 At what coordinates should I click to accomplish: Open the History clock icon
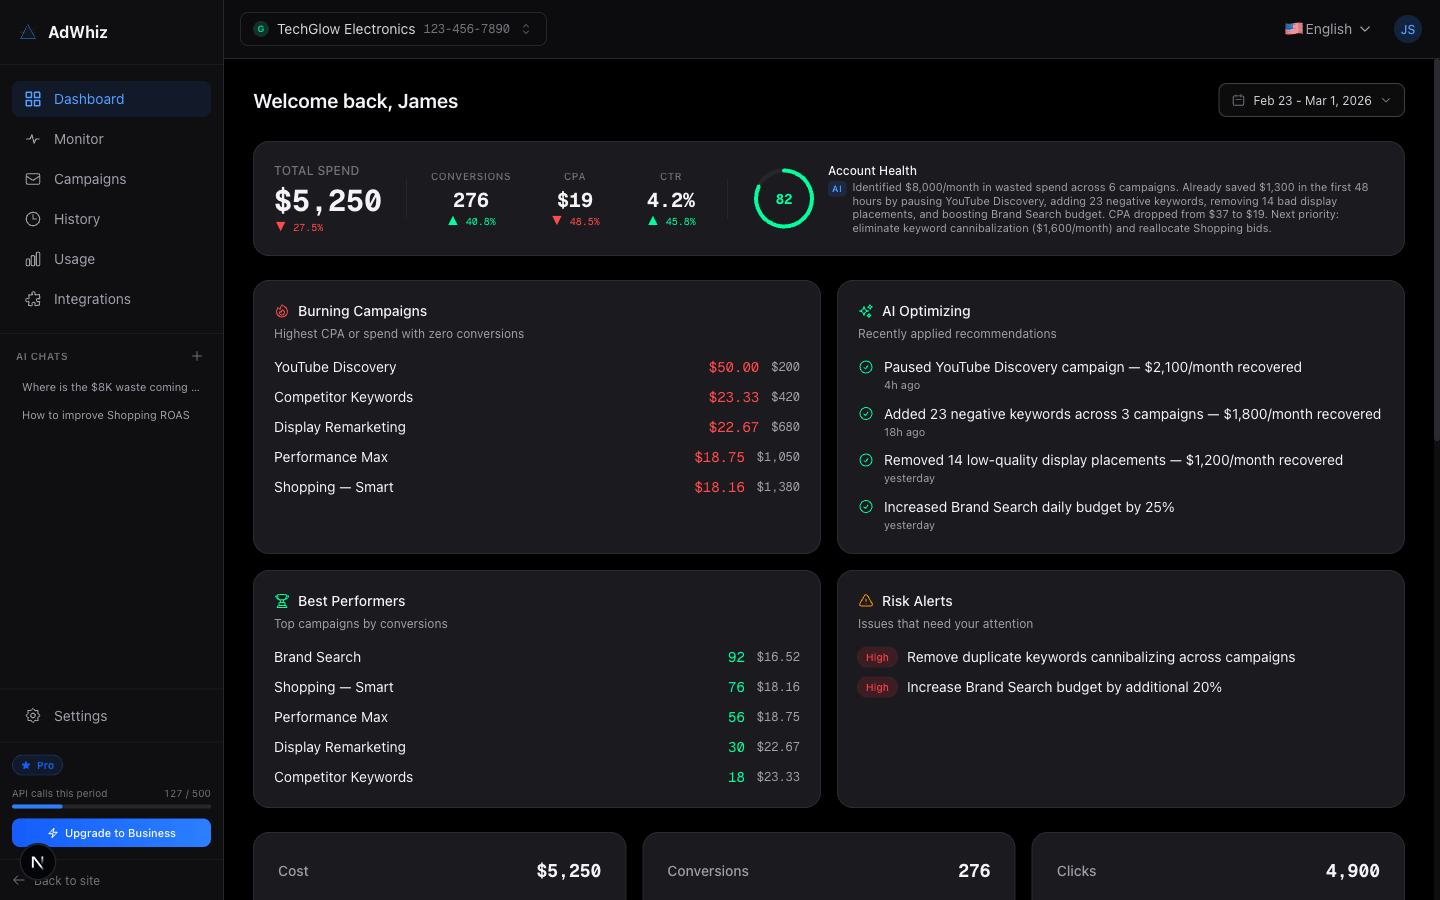click(x=33, y=219)
